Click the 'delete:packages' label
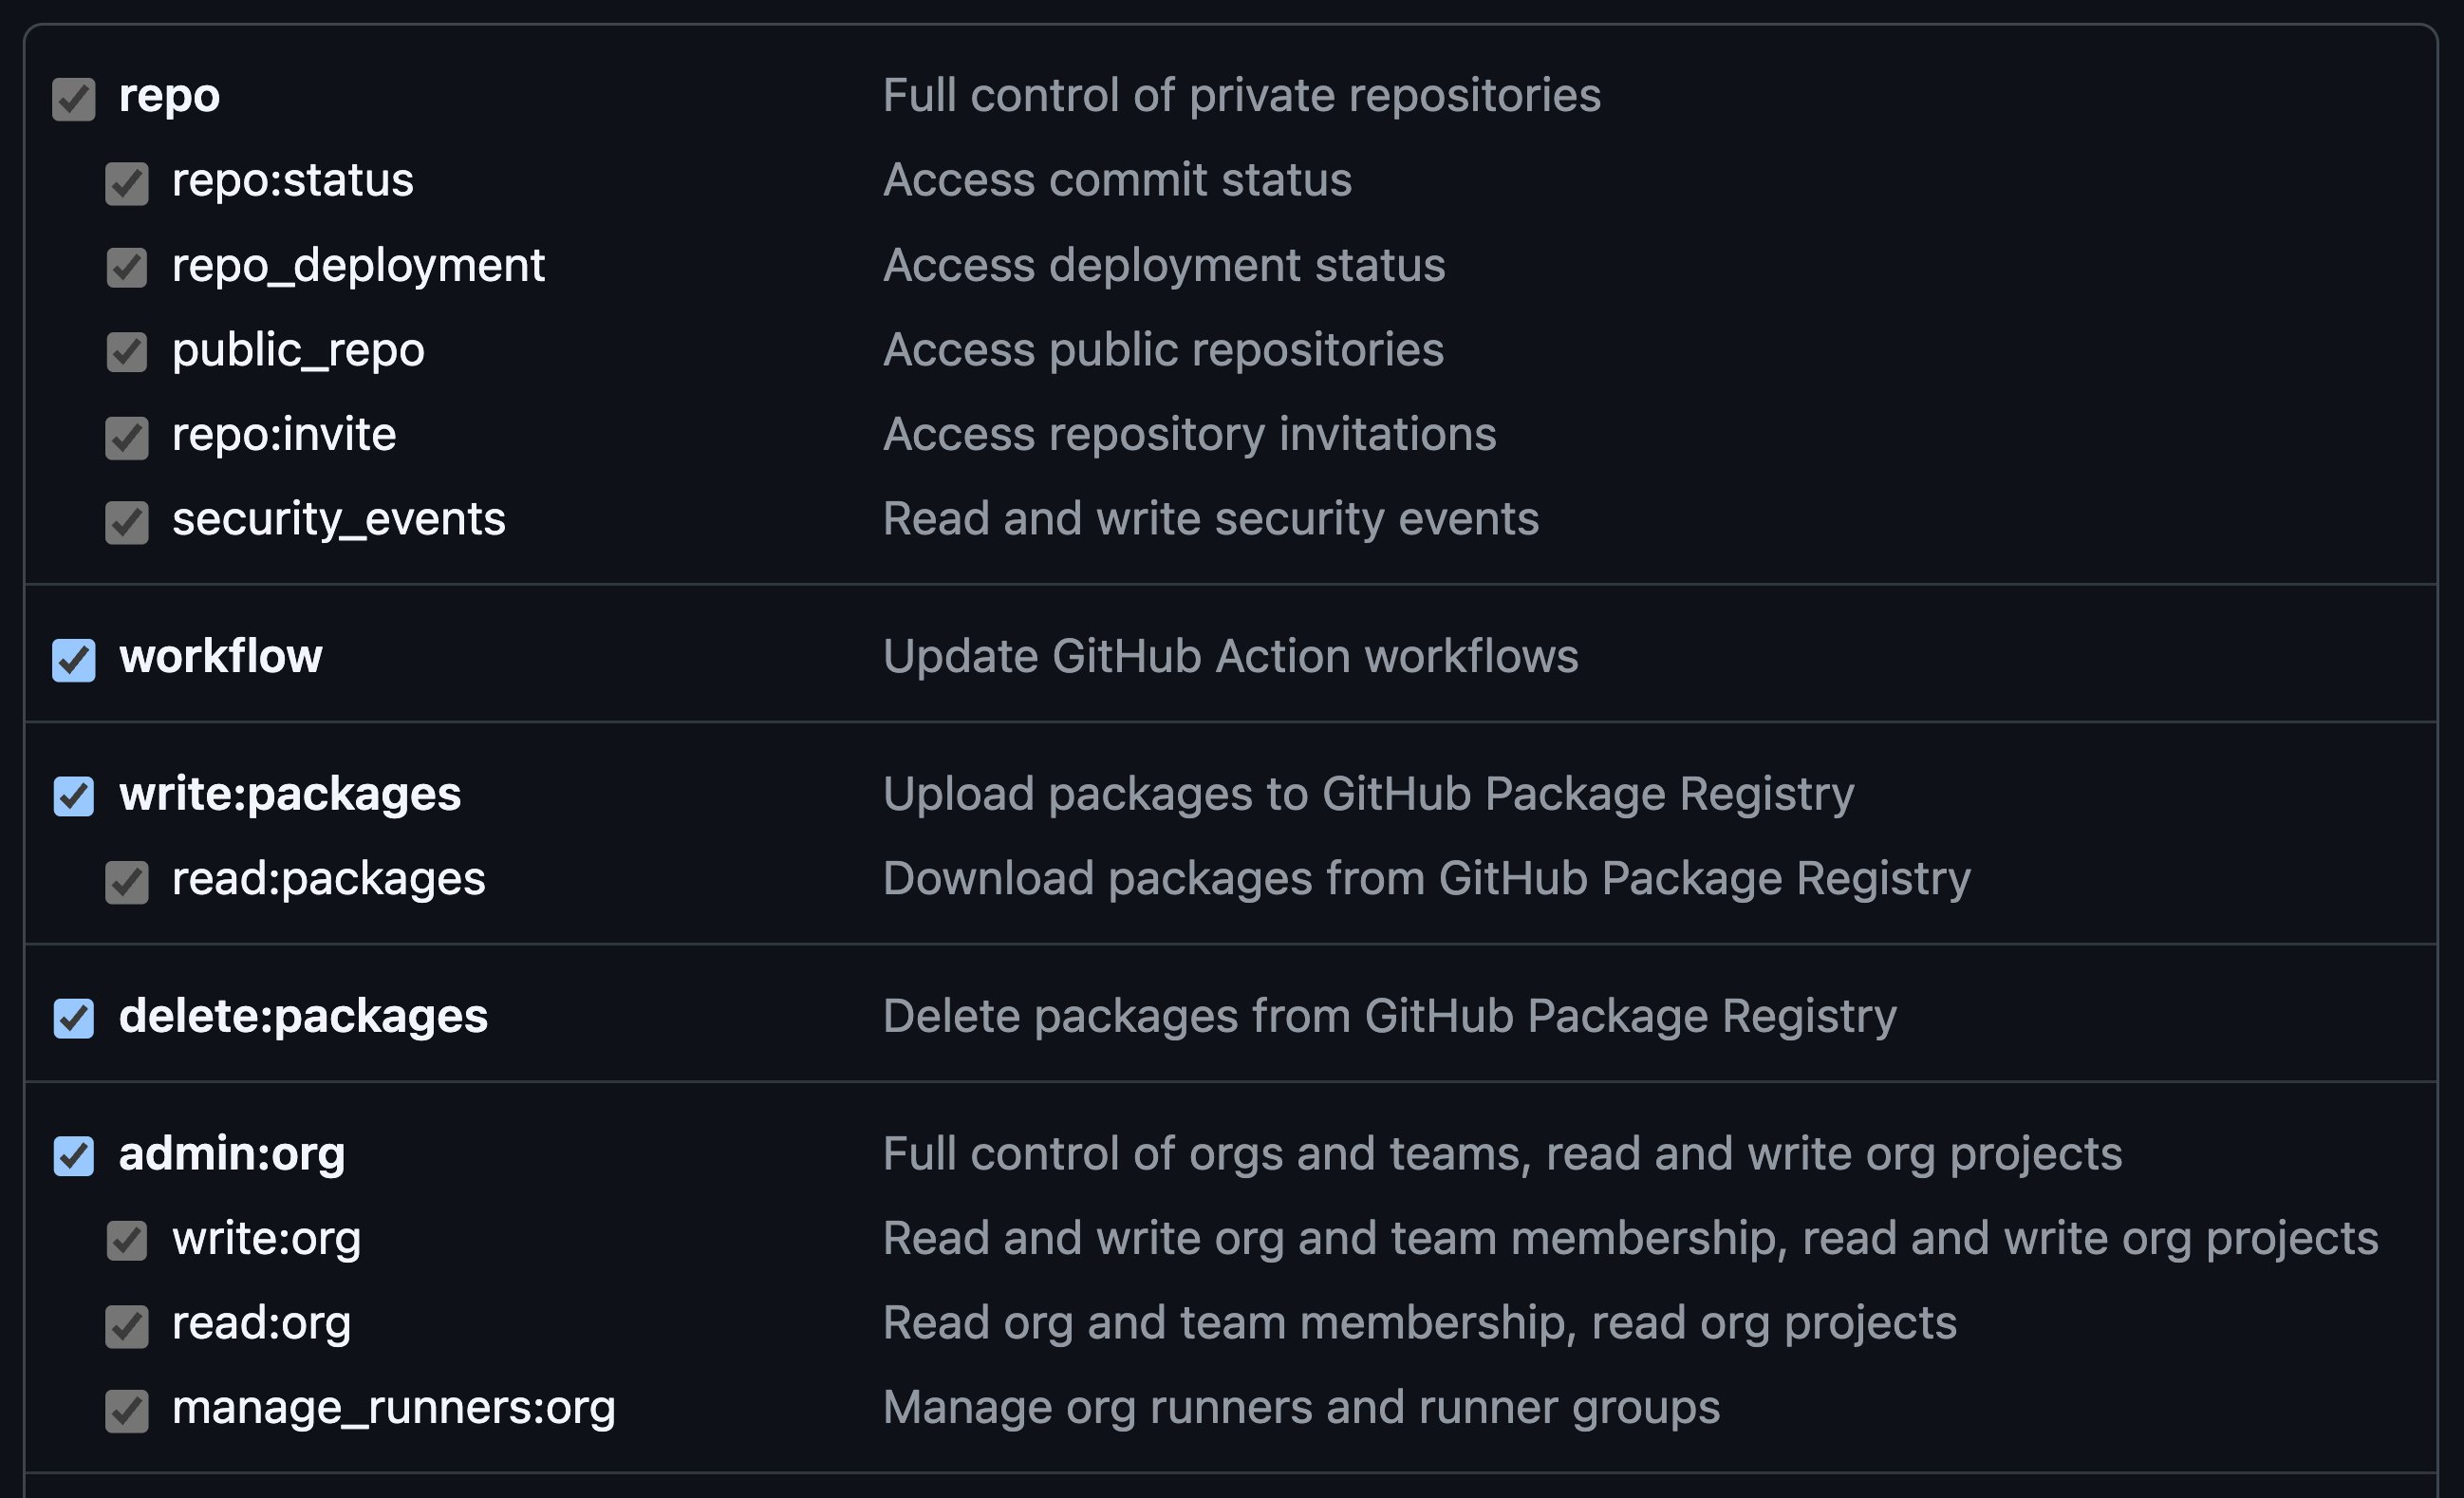The width and height of the screenshot is (2464, 1498). tap(303, 1017)
